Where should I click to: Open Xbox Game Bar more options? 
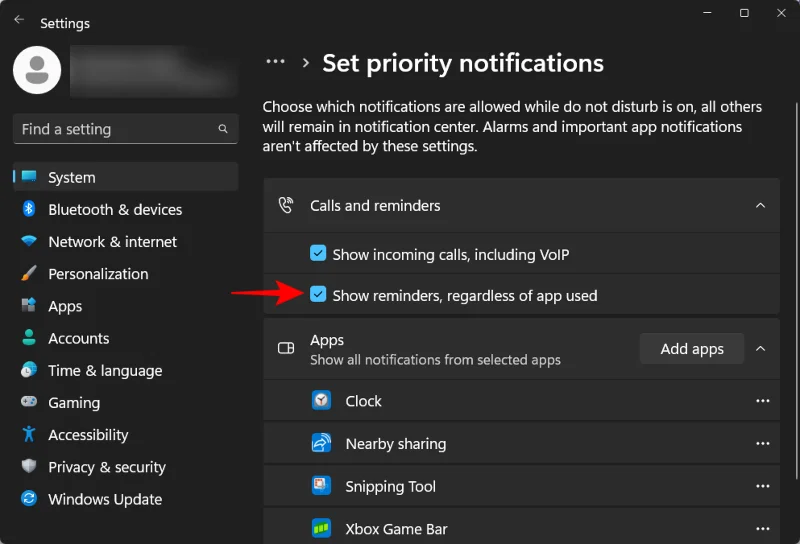click(763, 529)
